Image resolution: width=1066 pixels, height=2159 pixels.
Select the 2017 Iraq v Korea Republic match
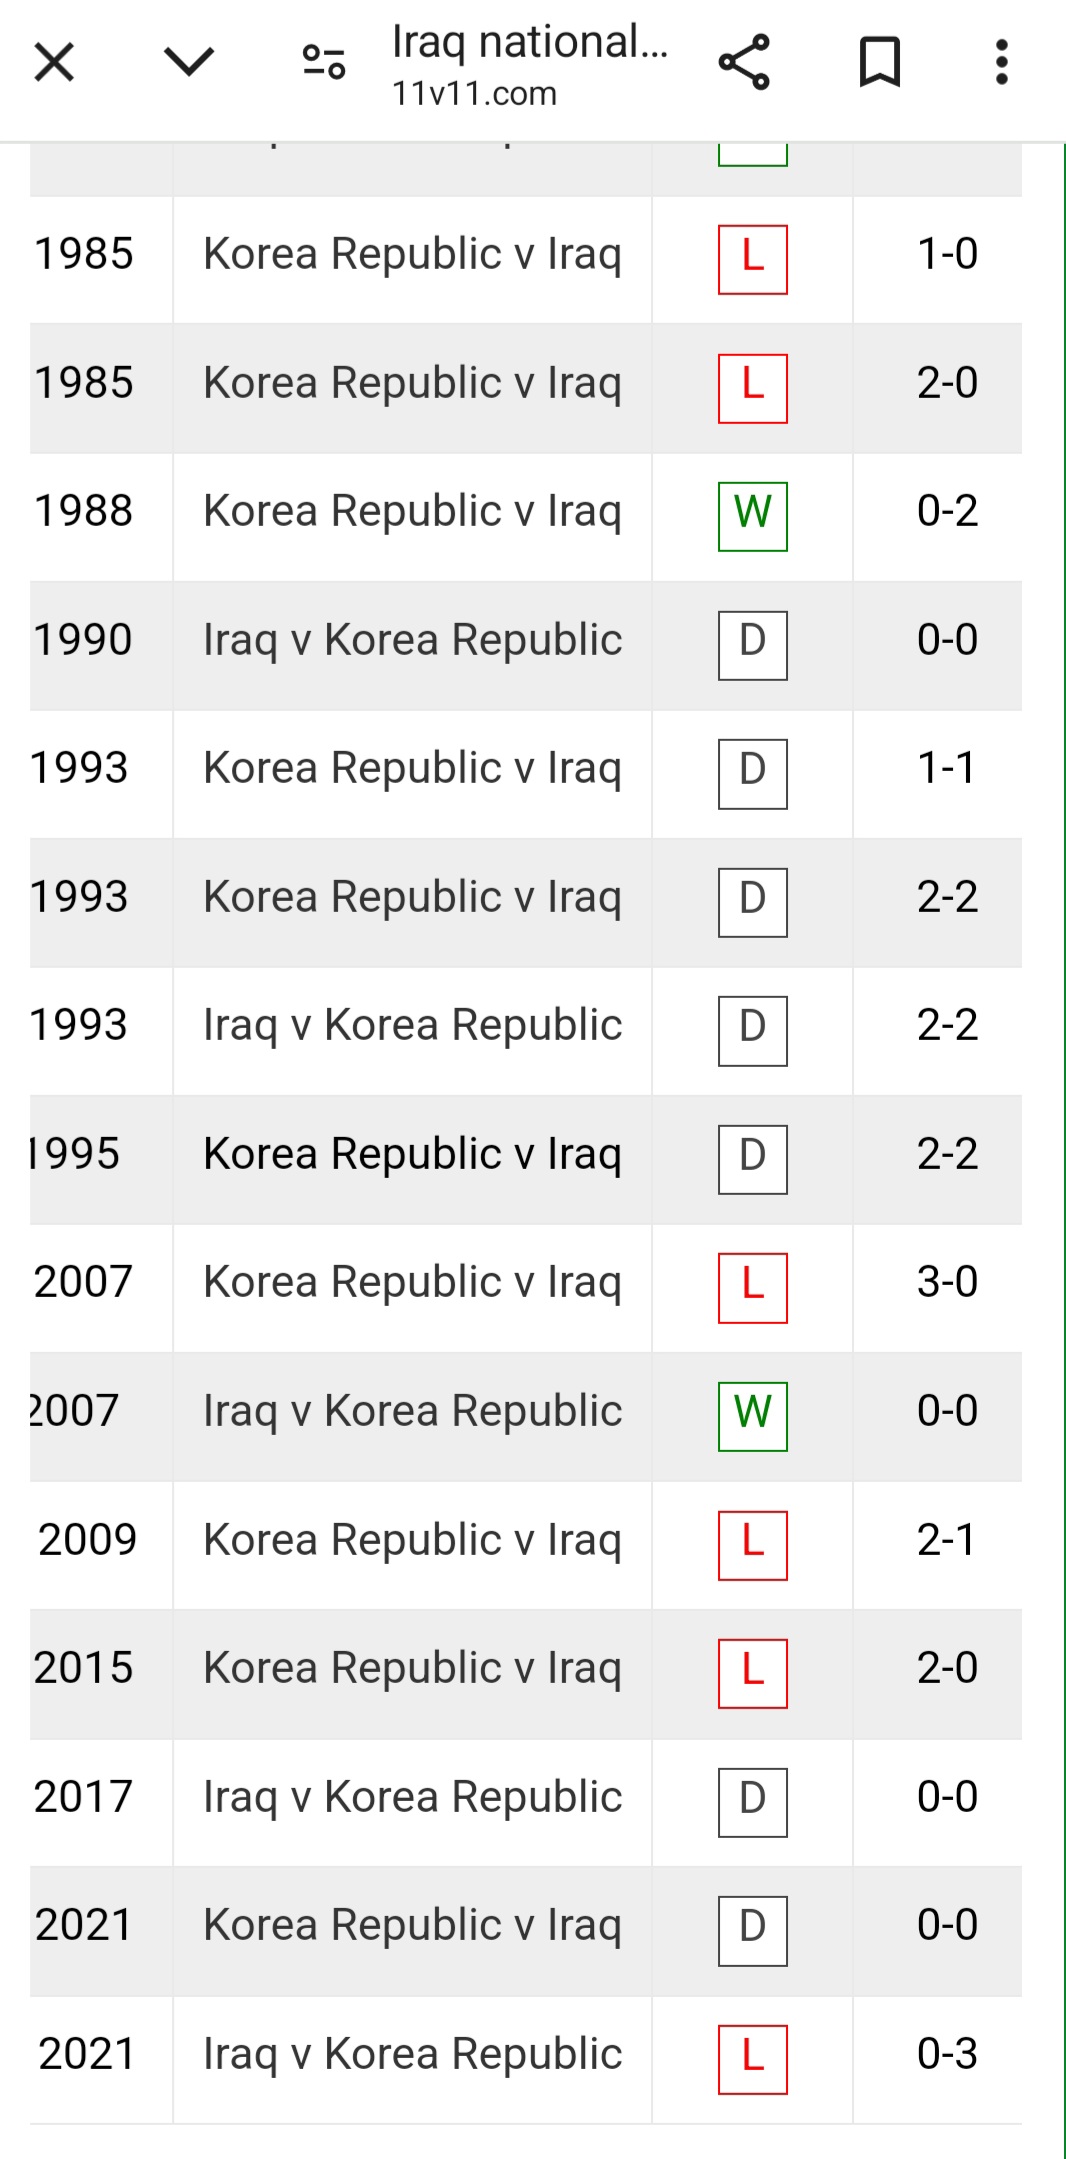tap(412, 1798)
